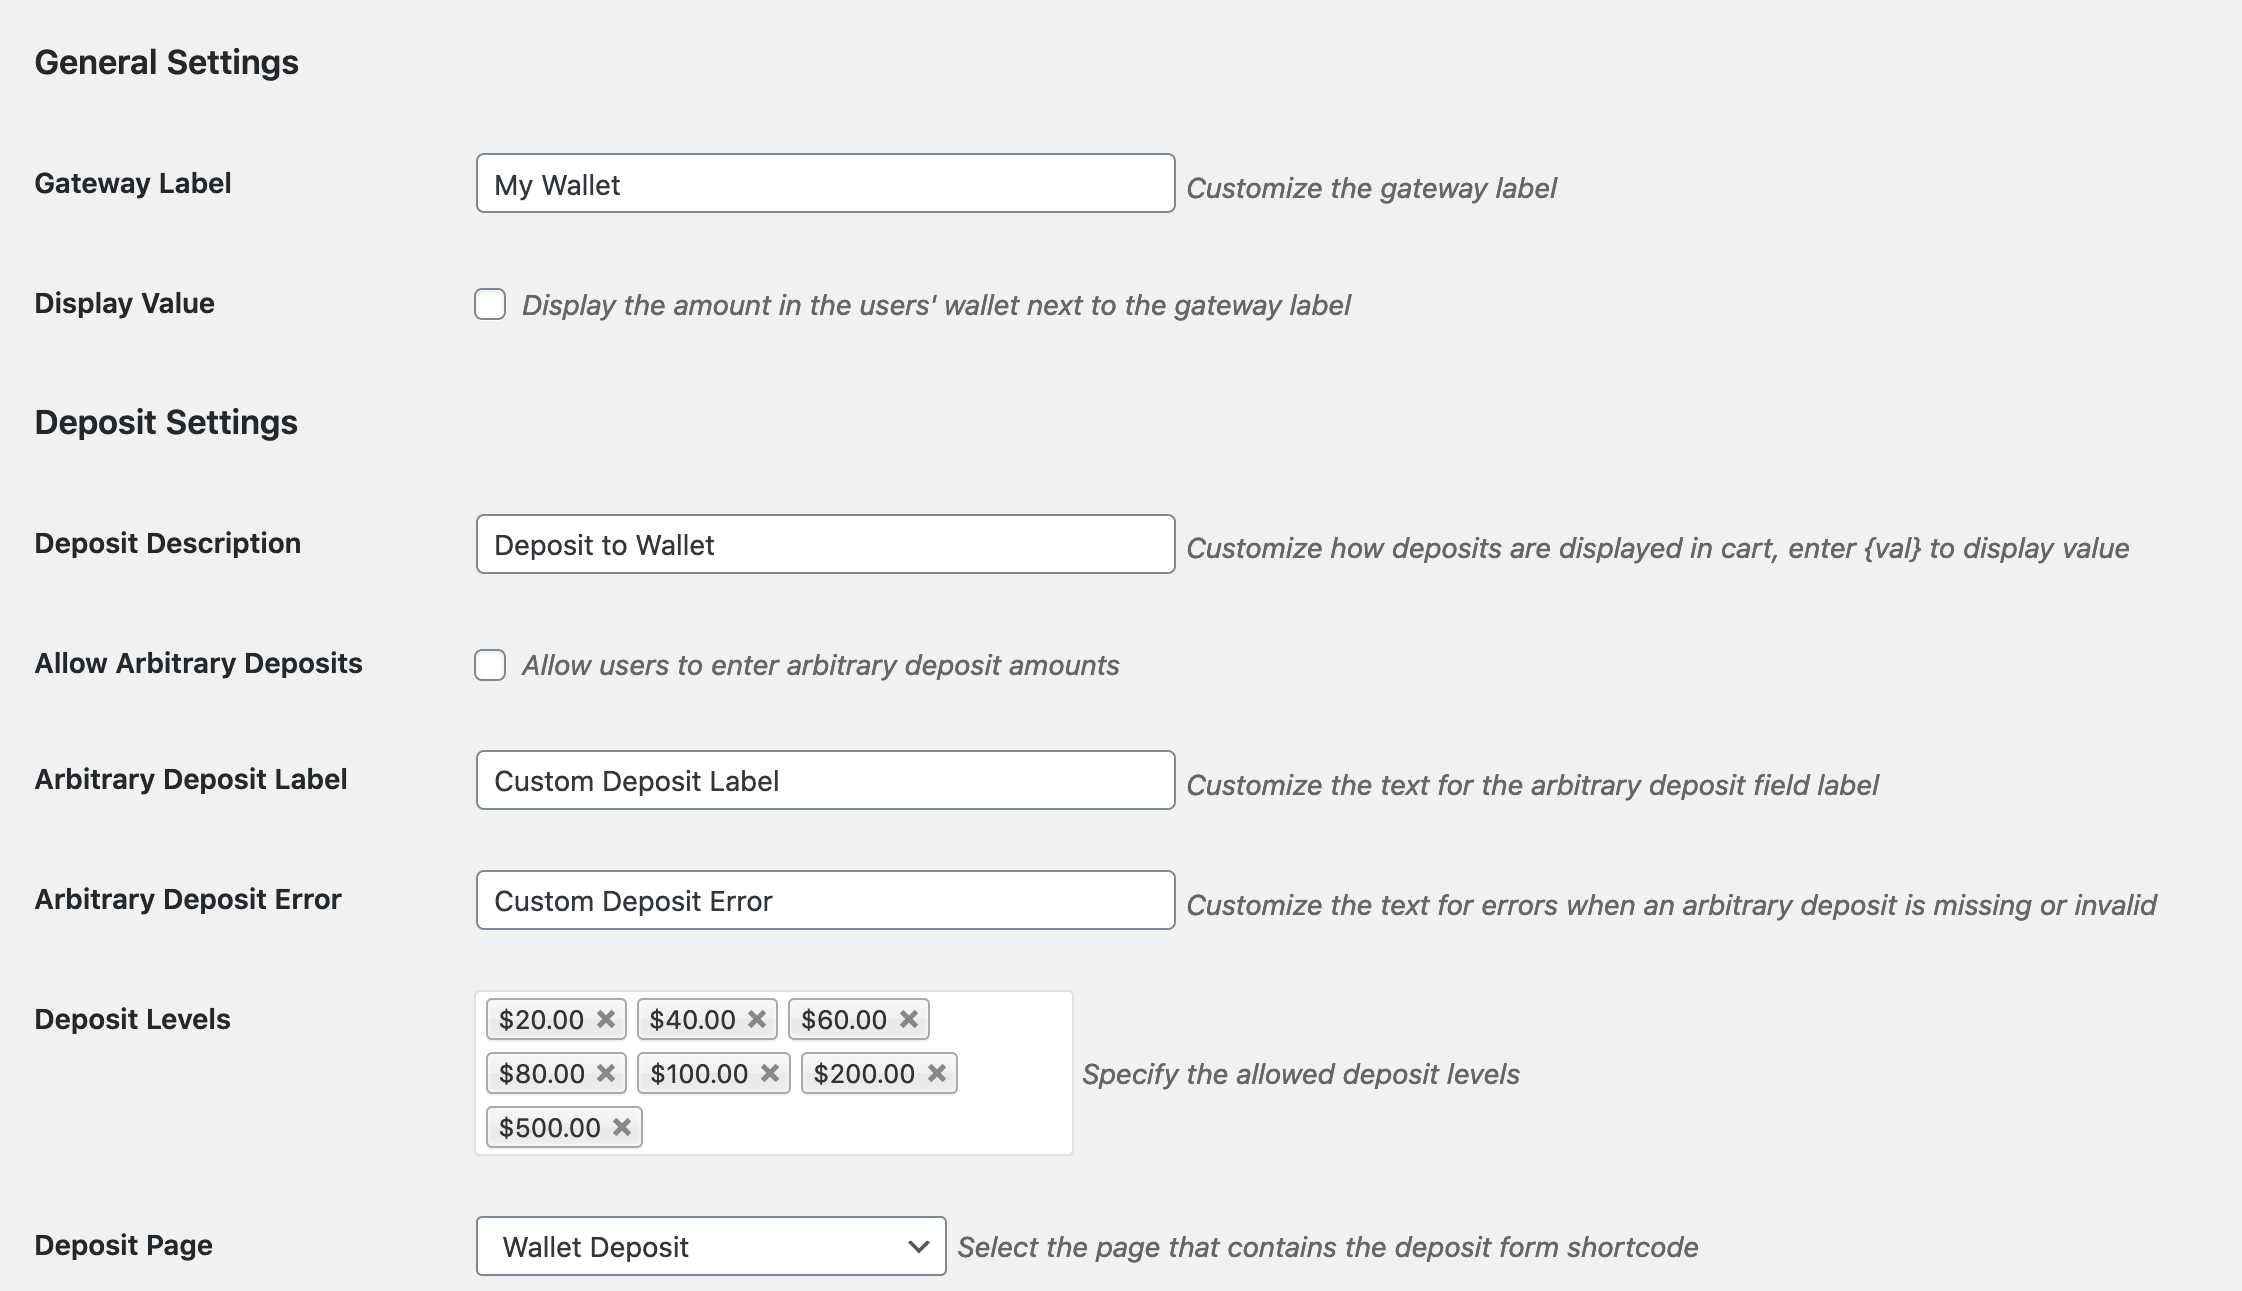Remove the $100.00 deposit level

coord(770,1073)
